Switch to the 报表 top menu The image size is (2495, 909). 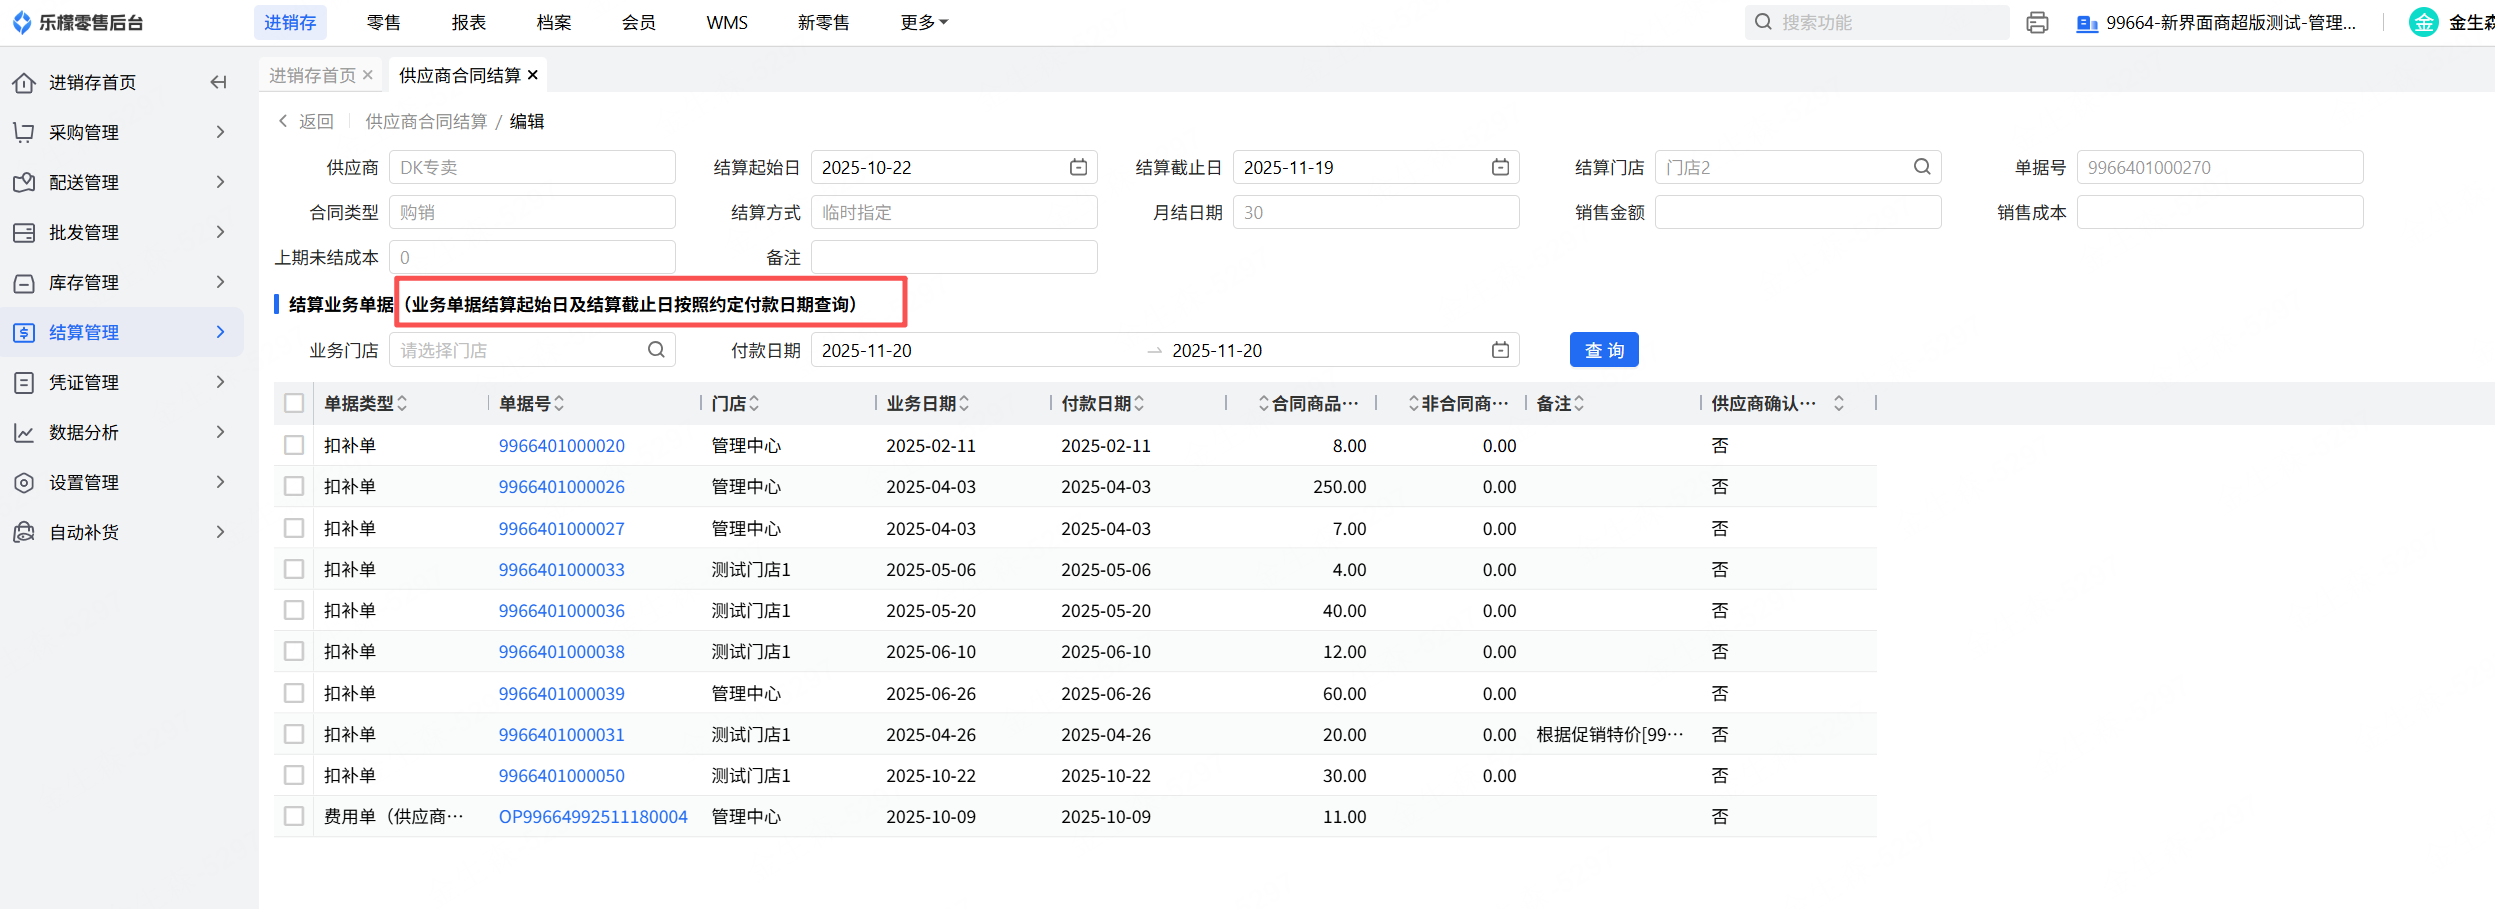click(x=468, y=22)
